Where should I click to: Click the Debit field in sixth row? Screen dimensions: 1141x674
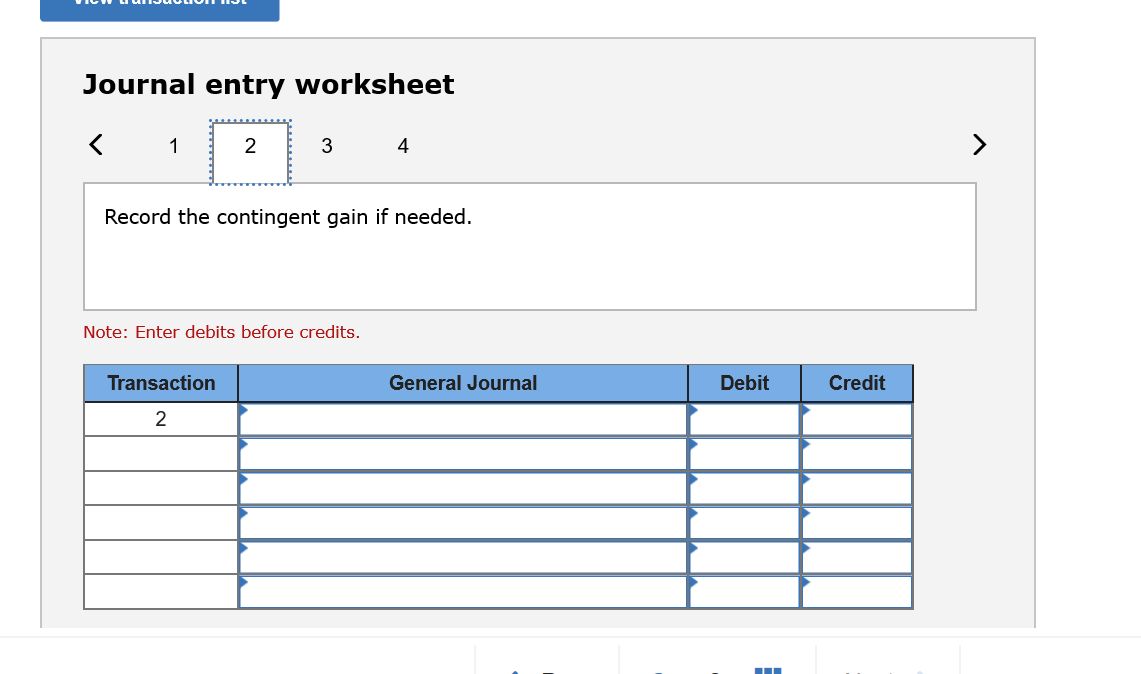coord(744,592)
